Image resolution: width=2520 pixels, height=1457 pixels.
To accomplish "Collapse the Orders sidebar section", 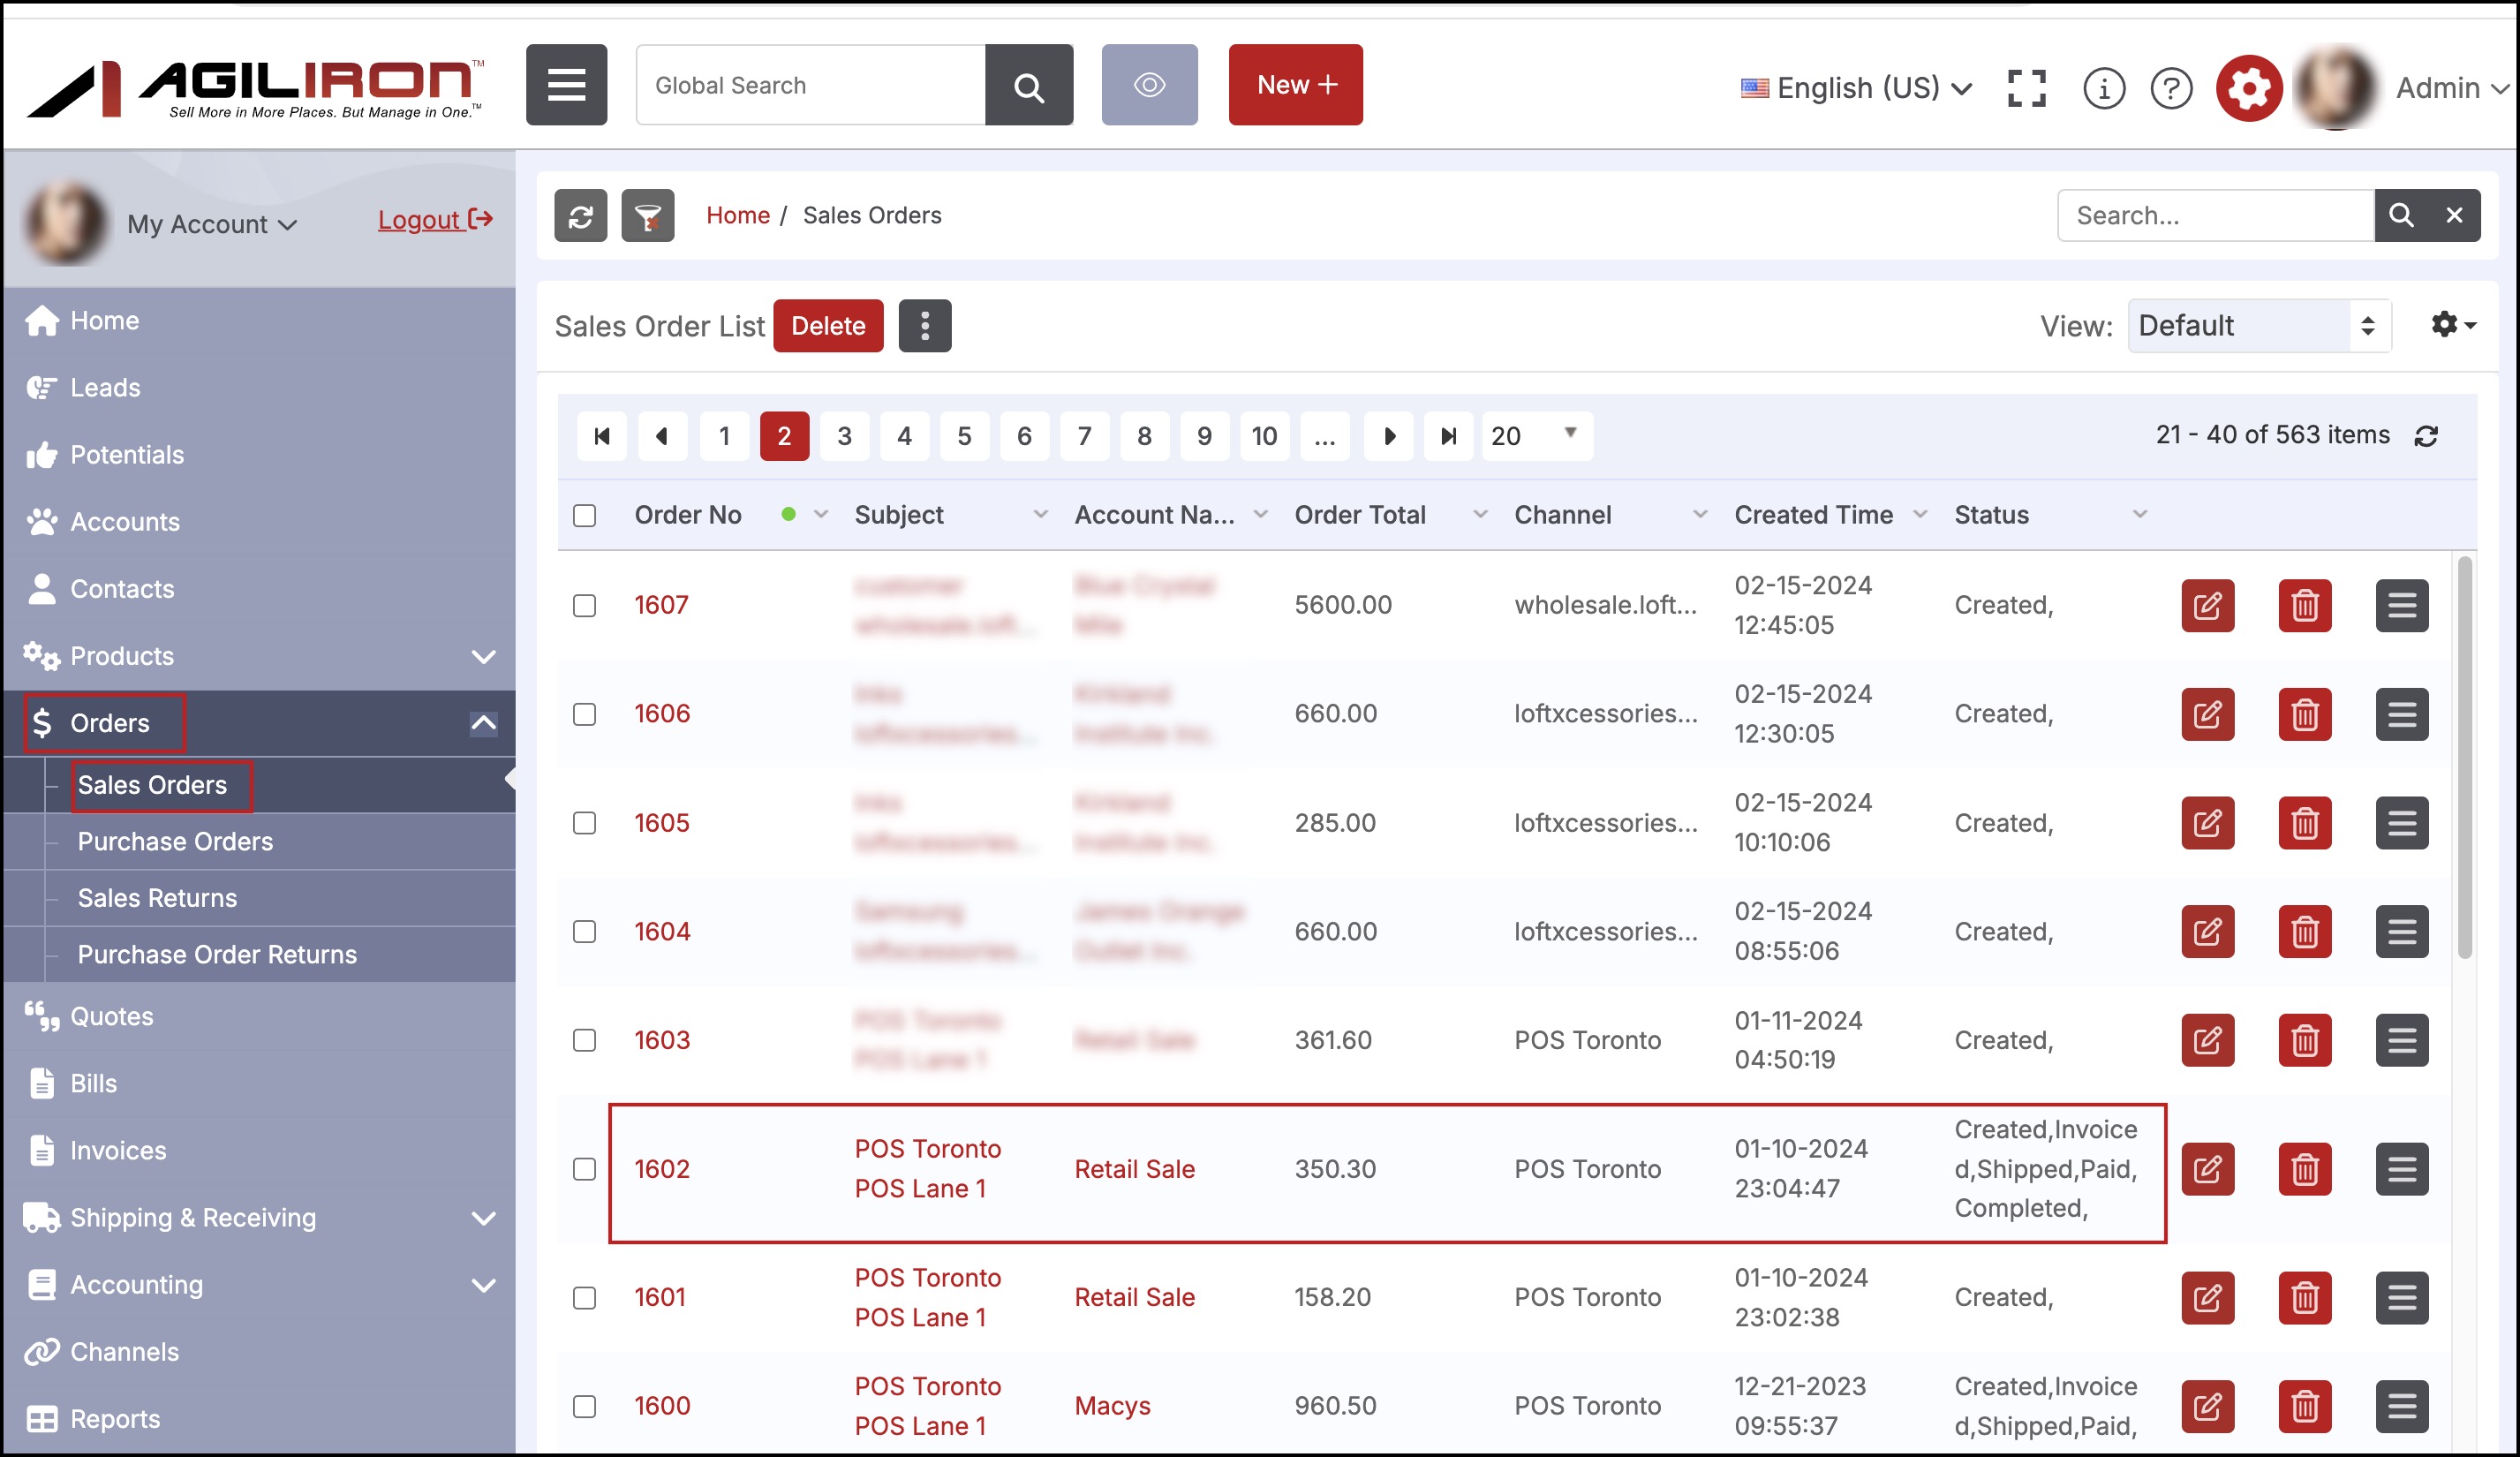I will pos(483,723).
